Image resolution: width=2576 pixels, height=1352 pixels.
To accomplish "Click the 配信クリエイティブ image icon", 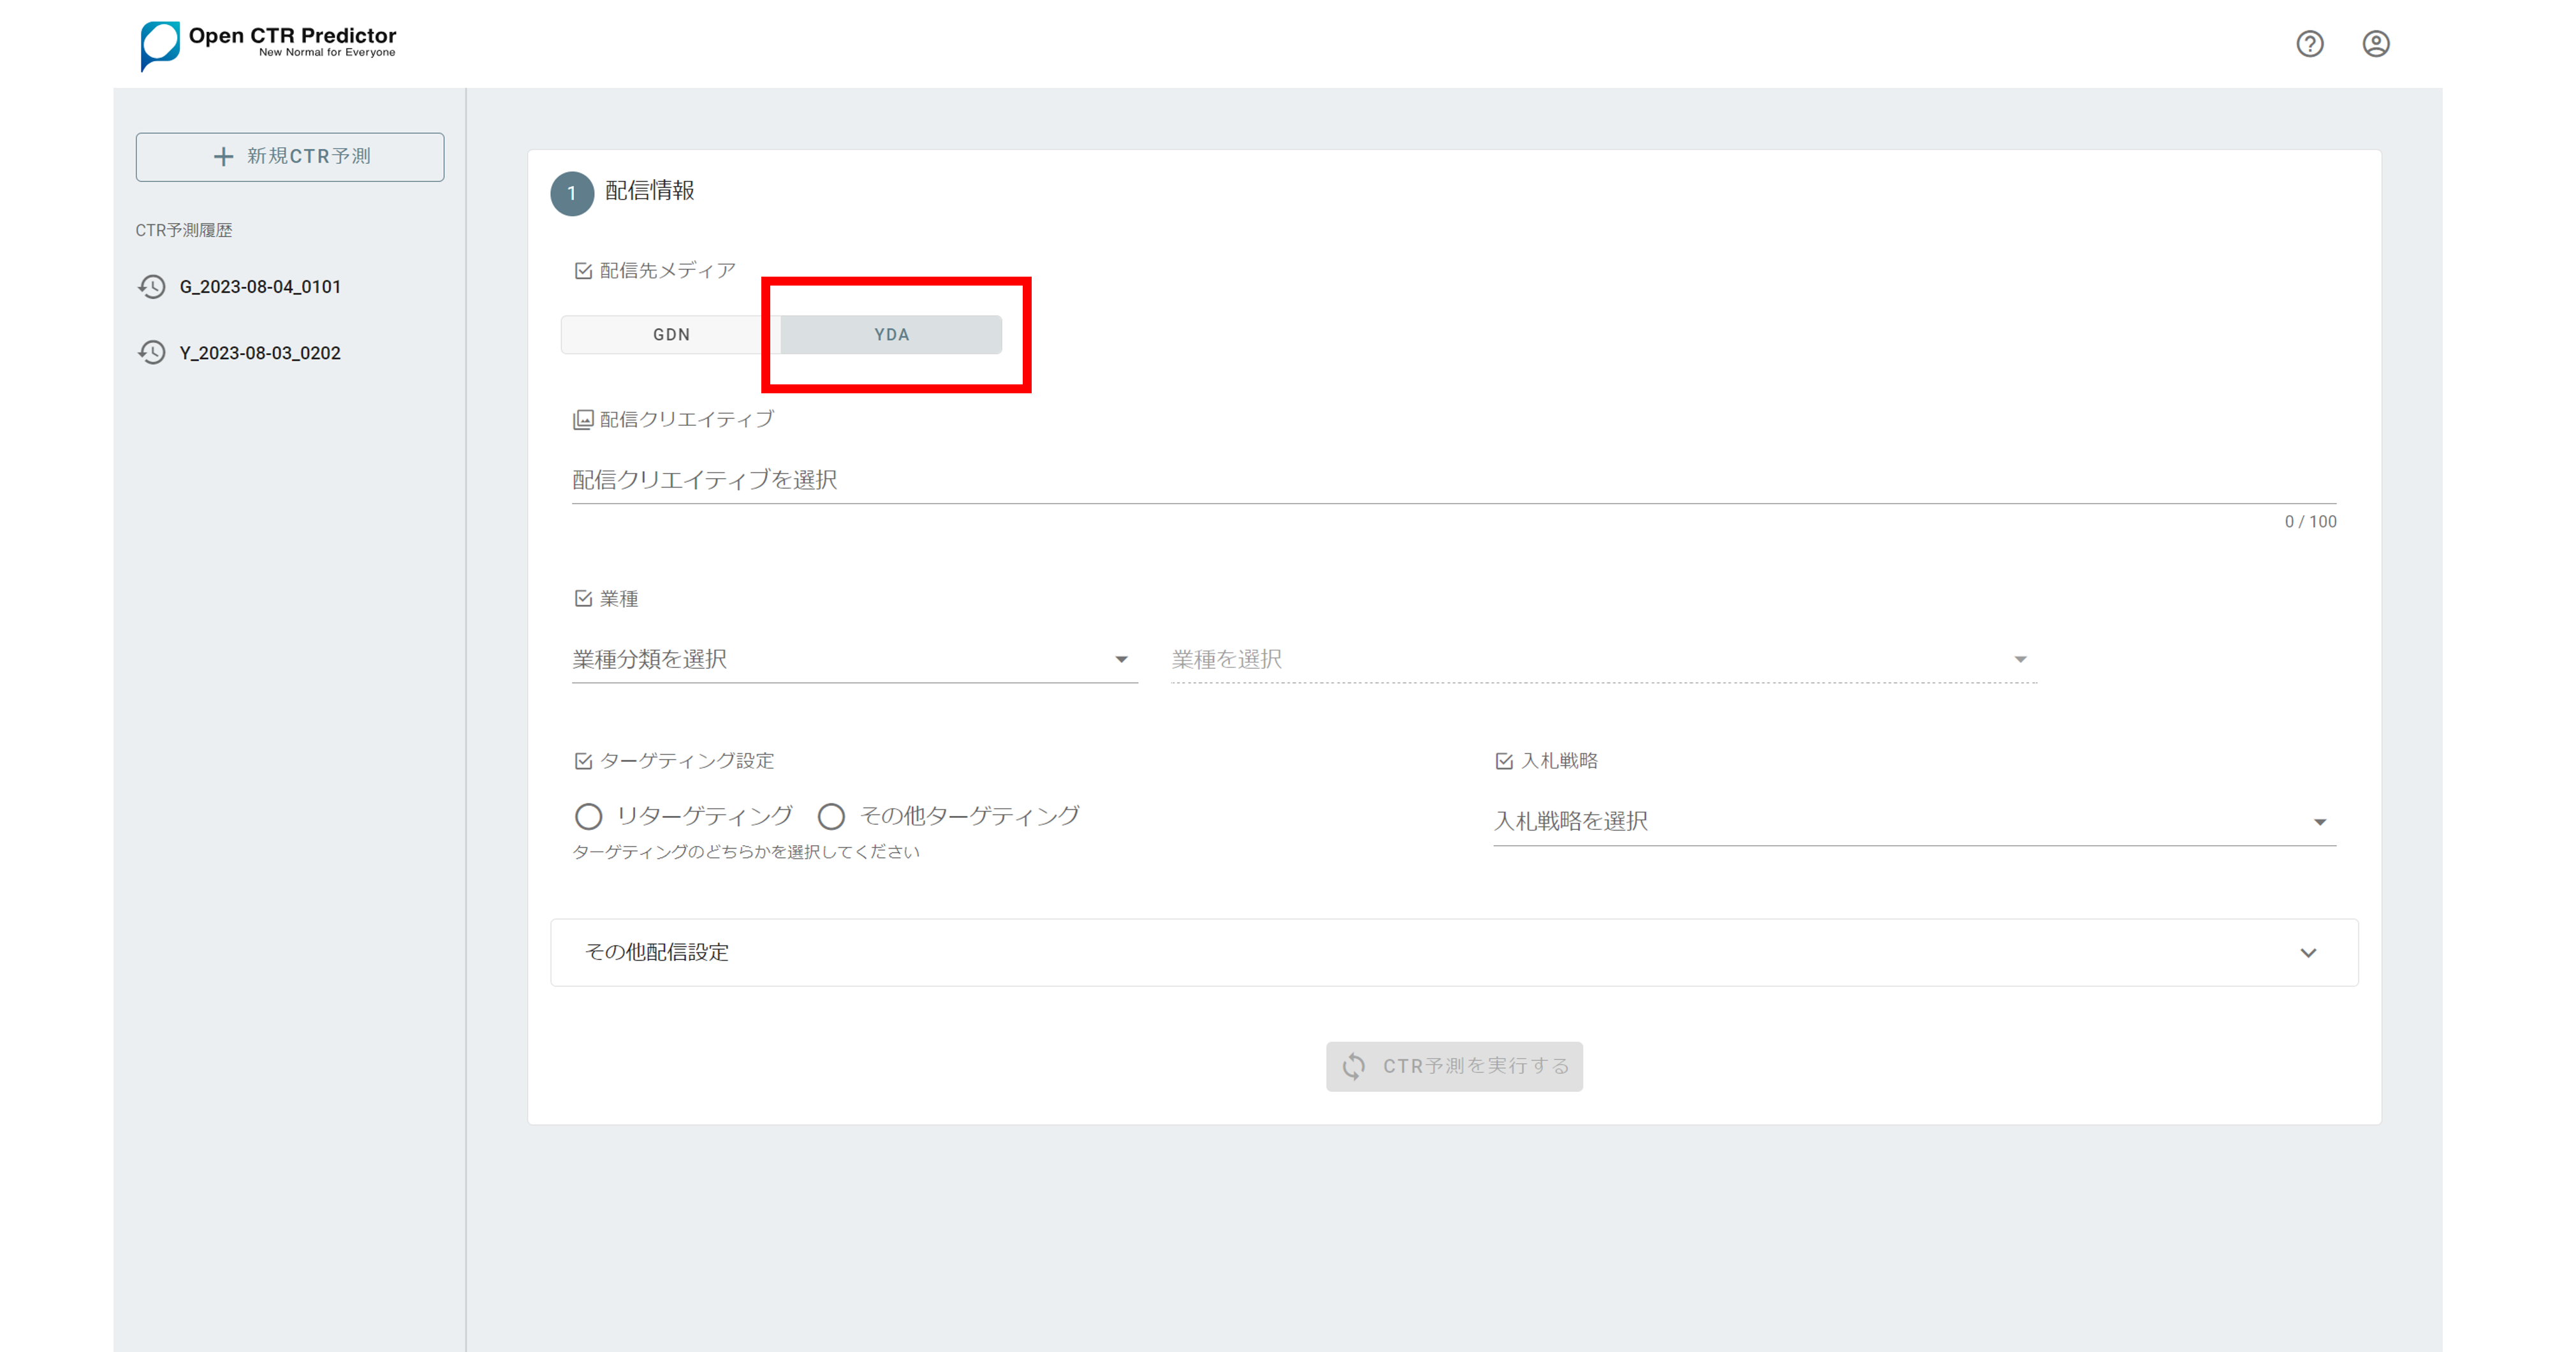I will [583, 420].
